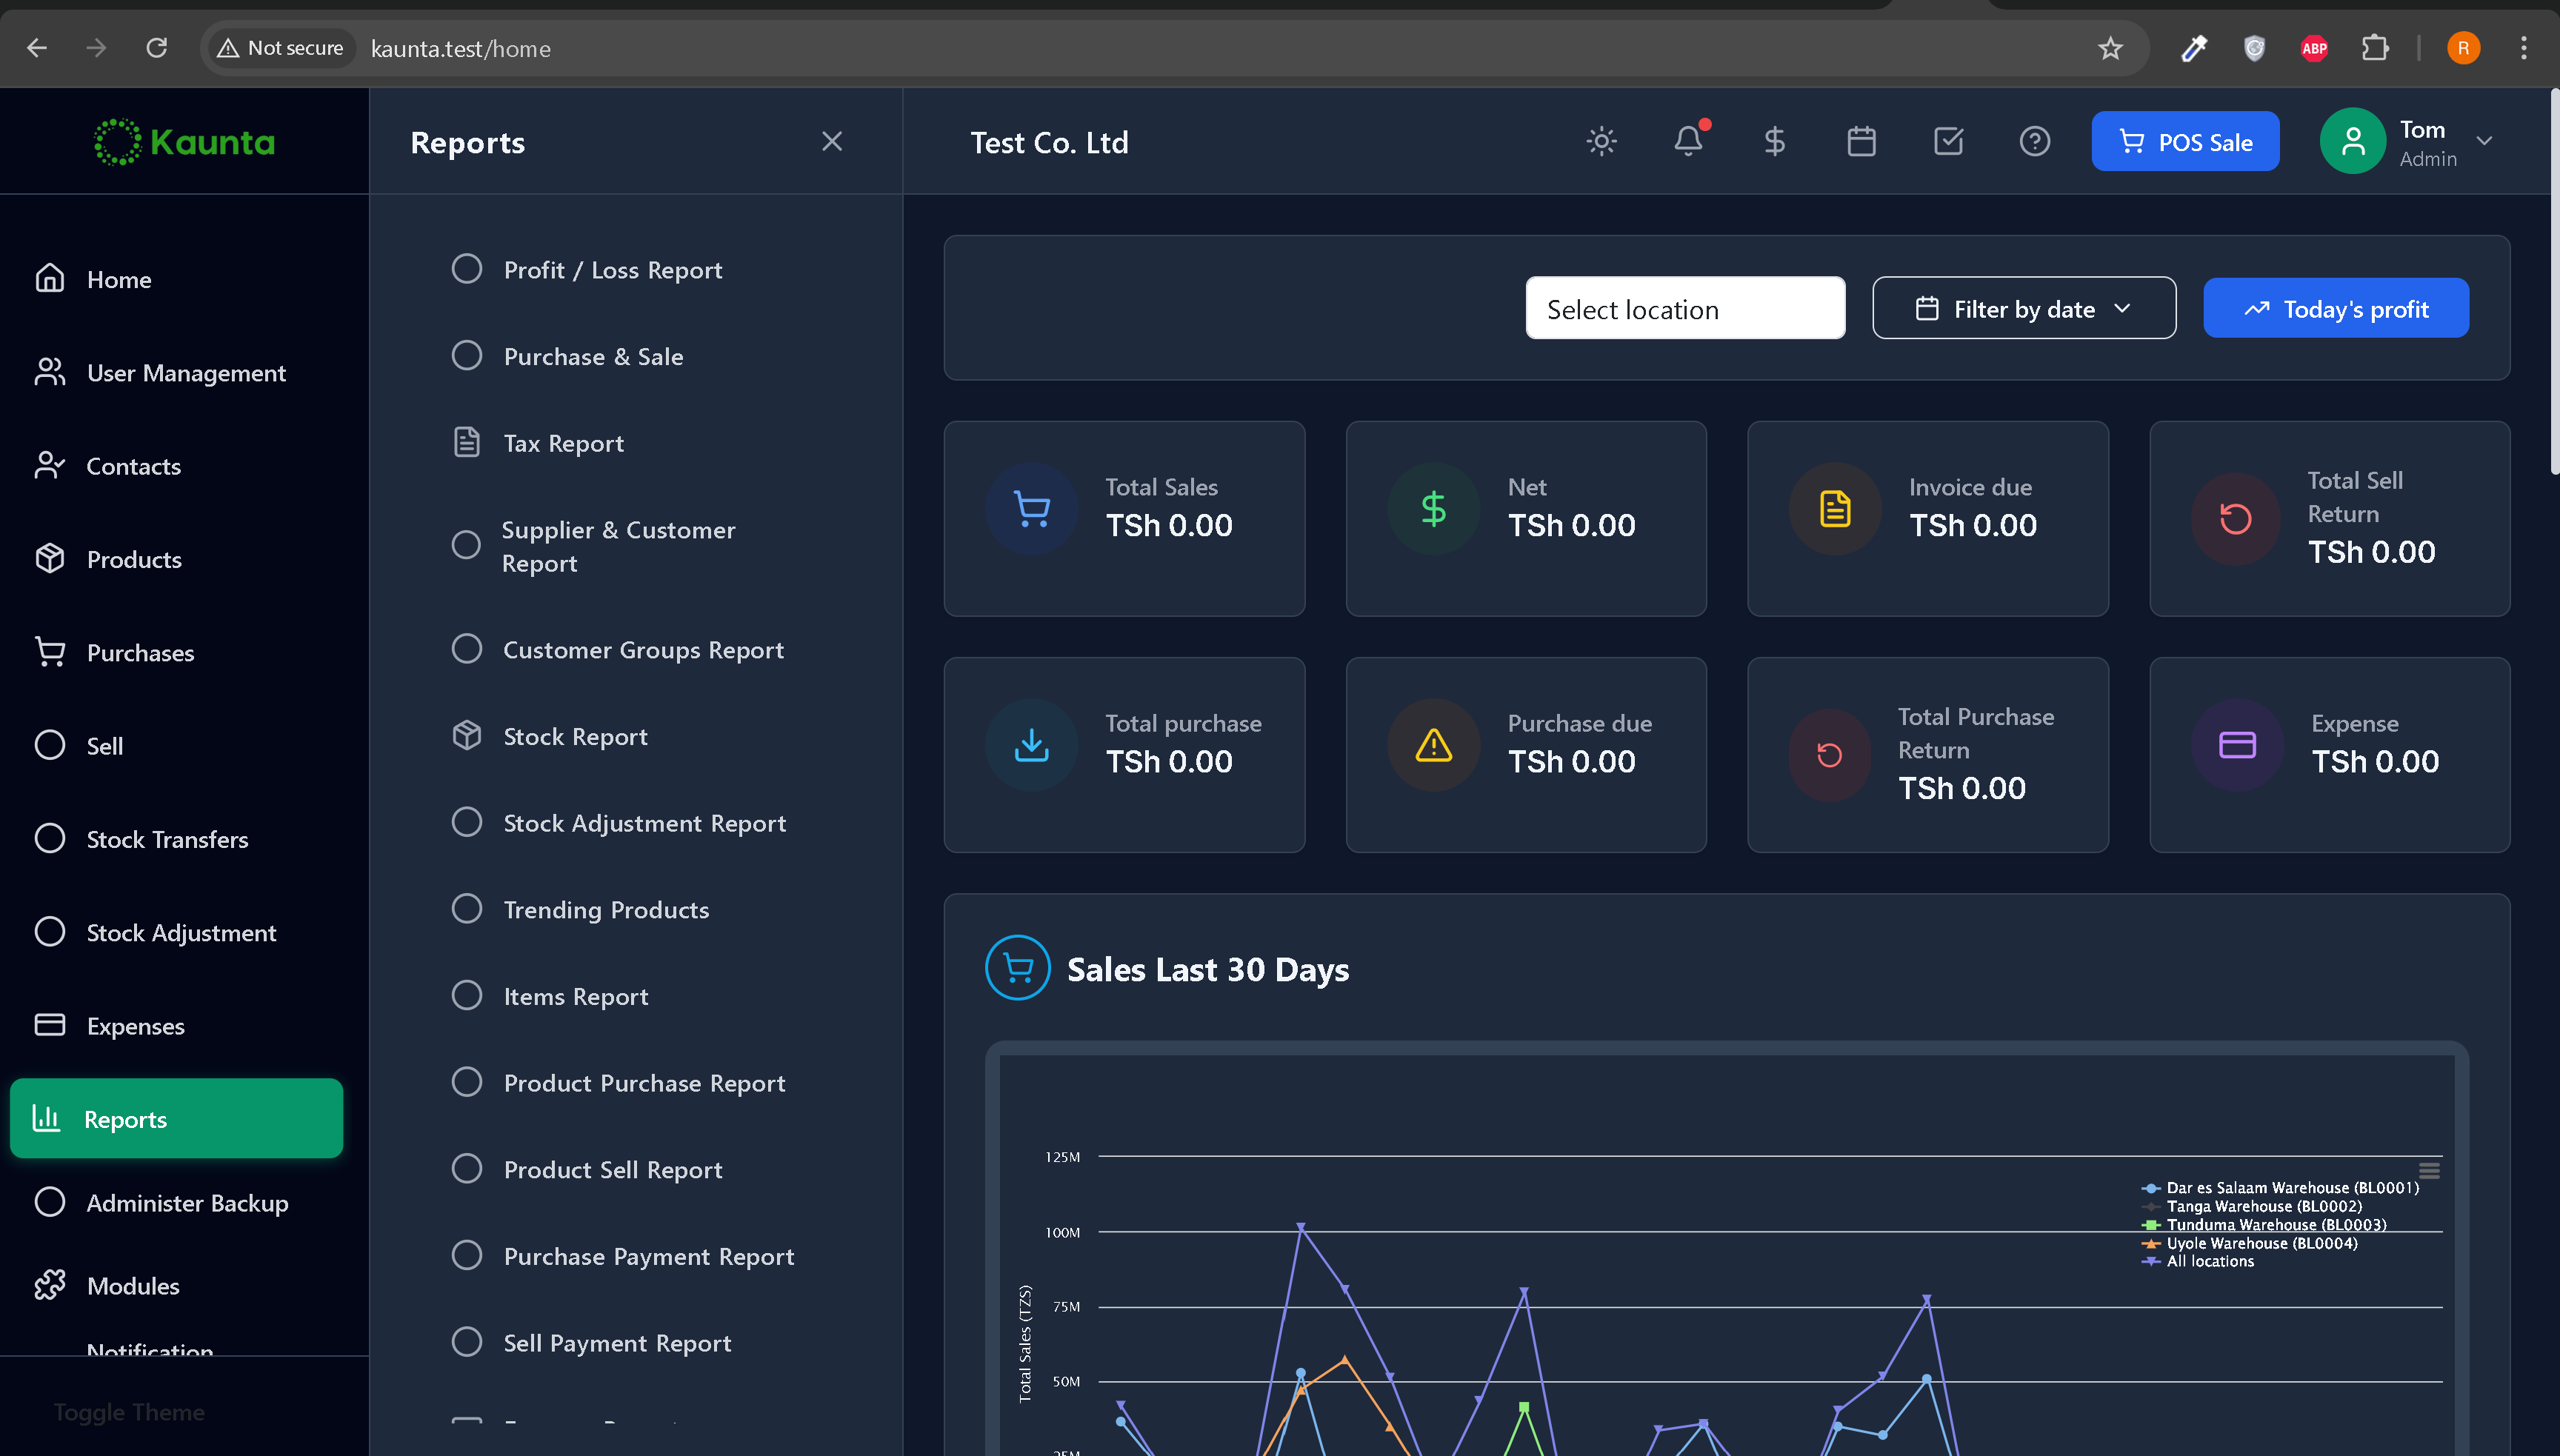The image size is (2560, 1456).
Task: Click the Expense card icon
Action: click(x=2237, y=745)
